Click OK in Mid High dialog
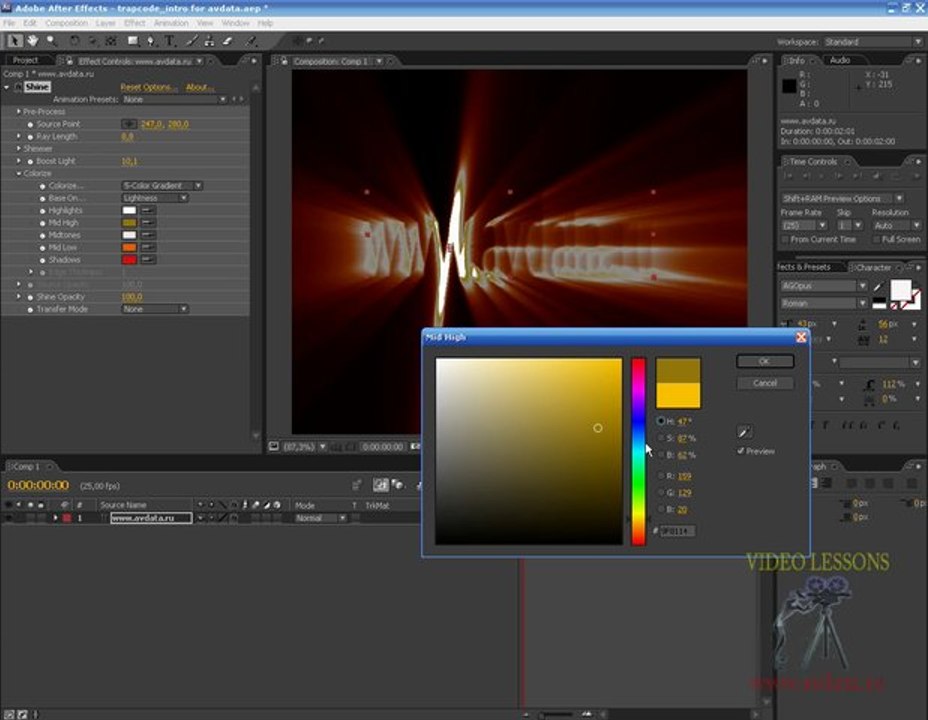This screenshot has height=720, width=928. [765, 361]
